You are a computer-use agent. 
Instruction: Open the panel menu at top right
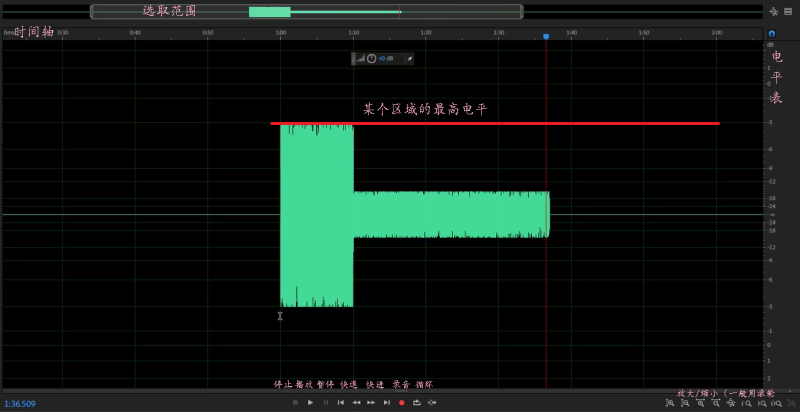pyautogui.click(x=789, y=12)
